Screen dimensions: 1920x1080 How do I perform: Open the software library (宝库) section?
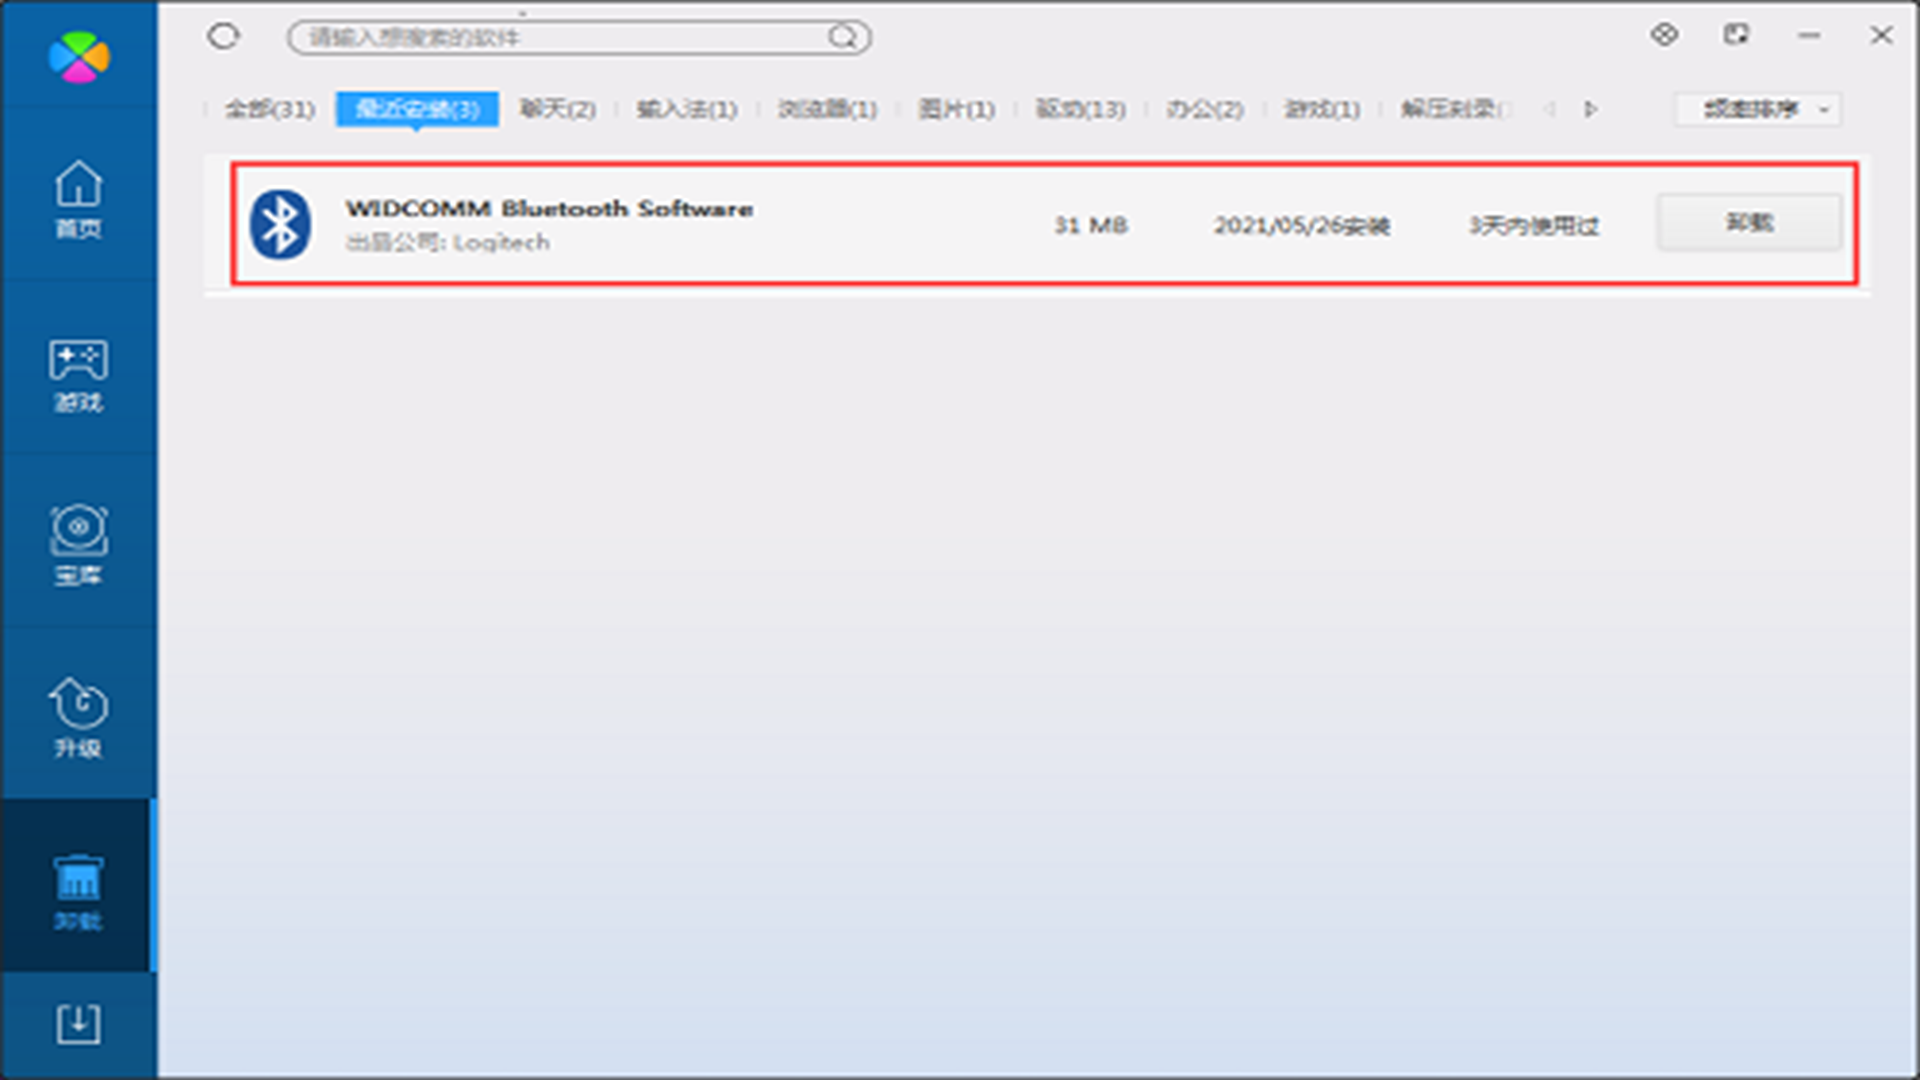78,545
